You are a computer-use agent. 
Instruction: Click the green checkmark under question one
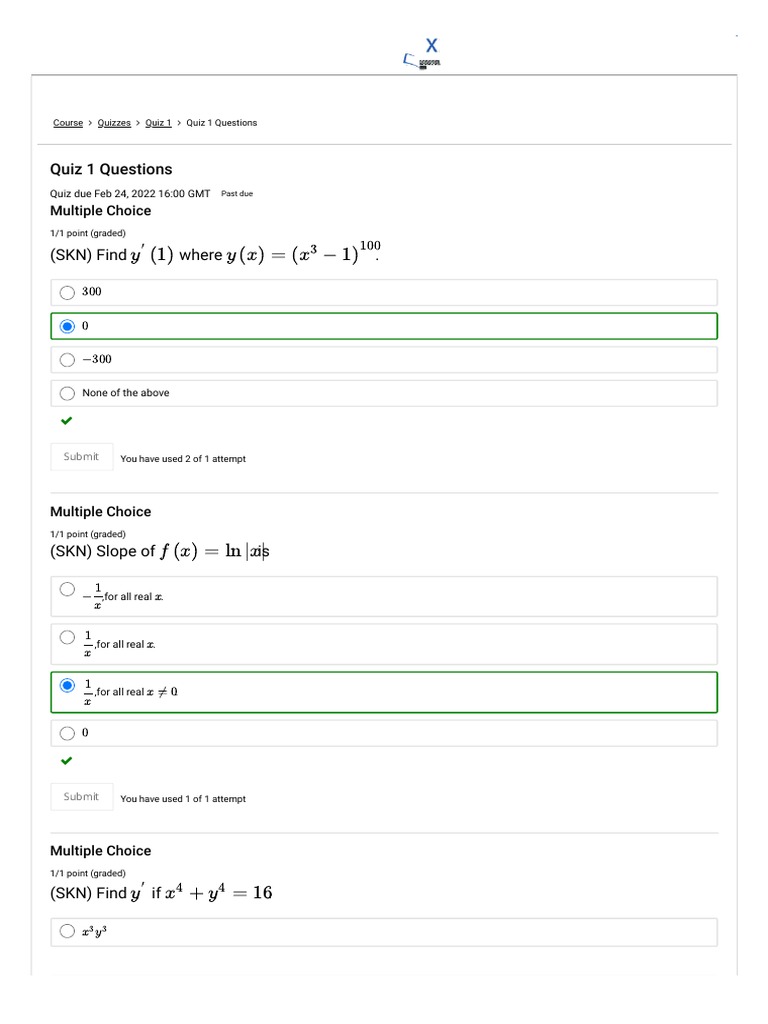pos(67,421)
